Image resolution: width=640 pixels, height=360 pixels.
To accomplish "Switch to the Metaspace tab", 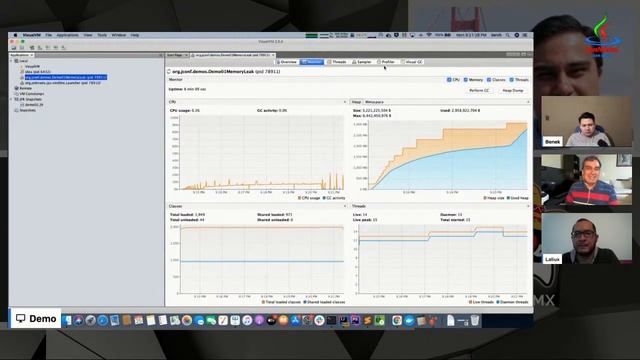I will point(374,102).
